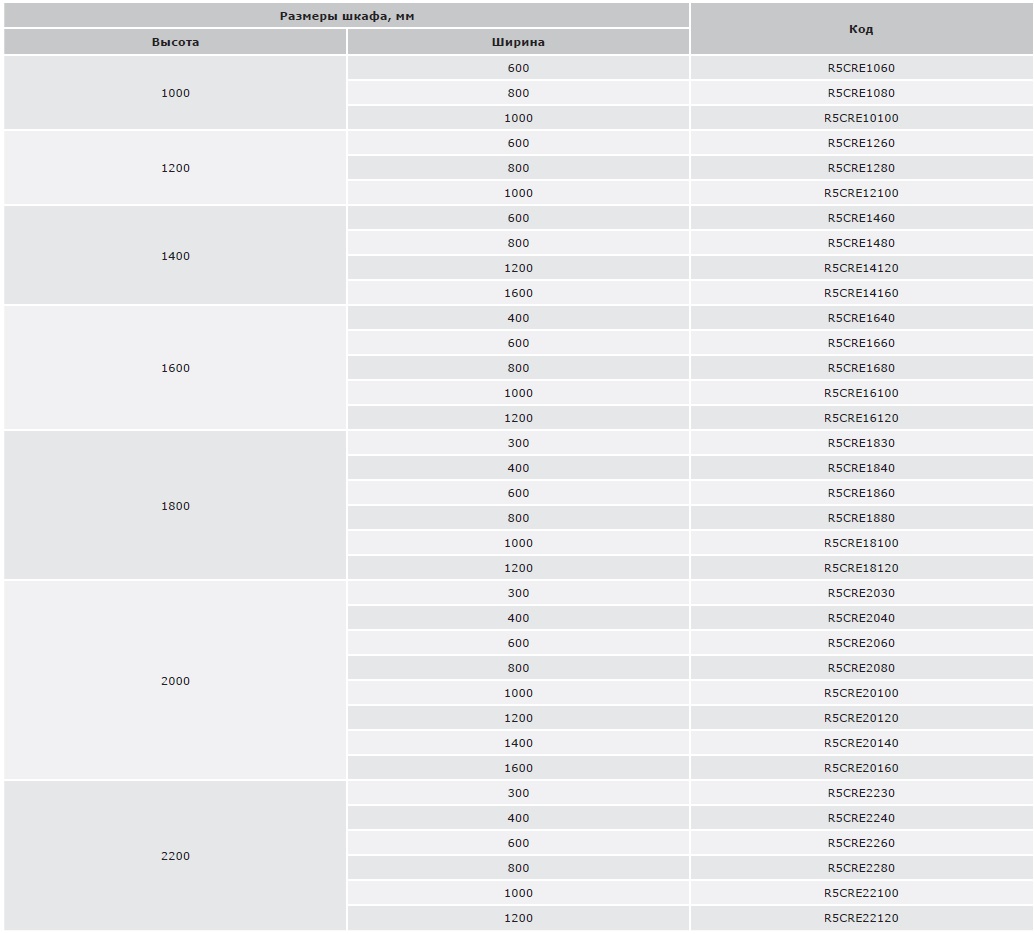This screenshot has height=934, width=1034.
Task: Select height cell 1400
Action: 175,256
